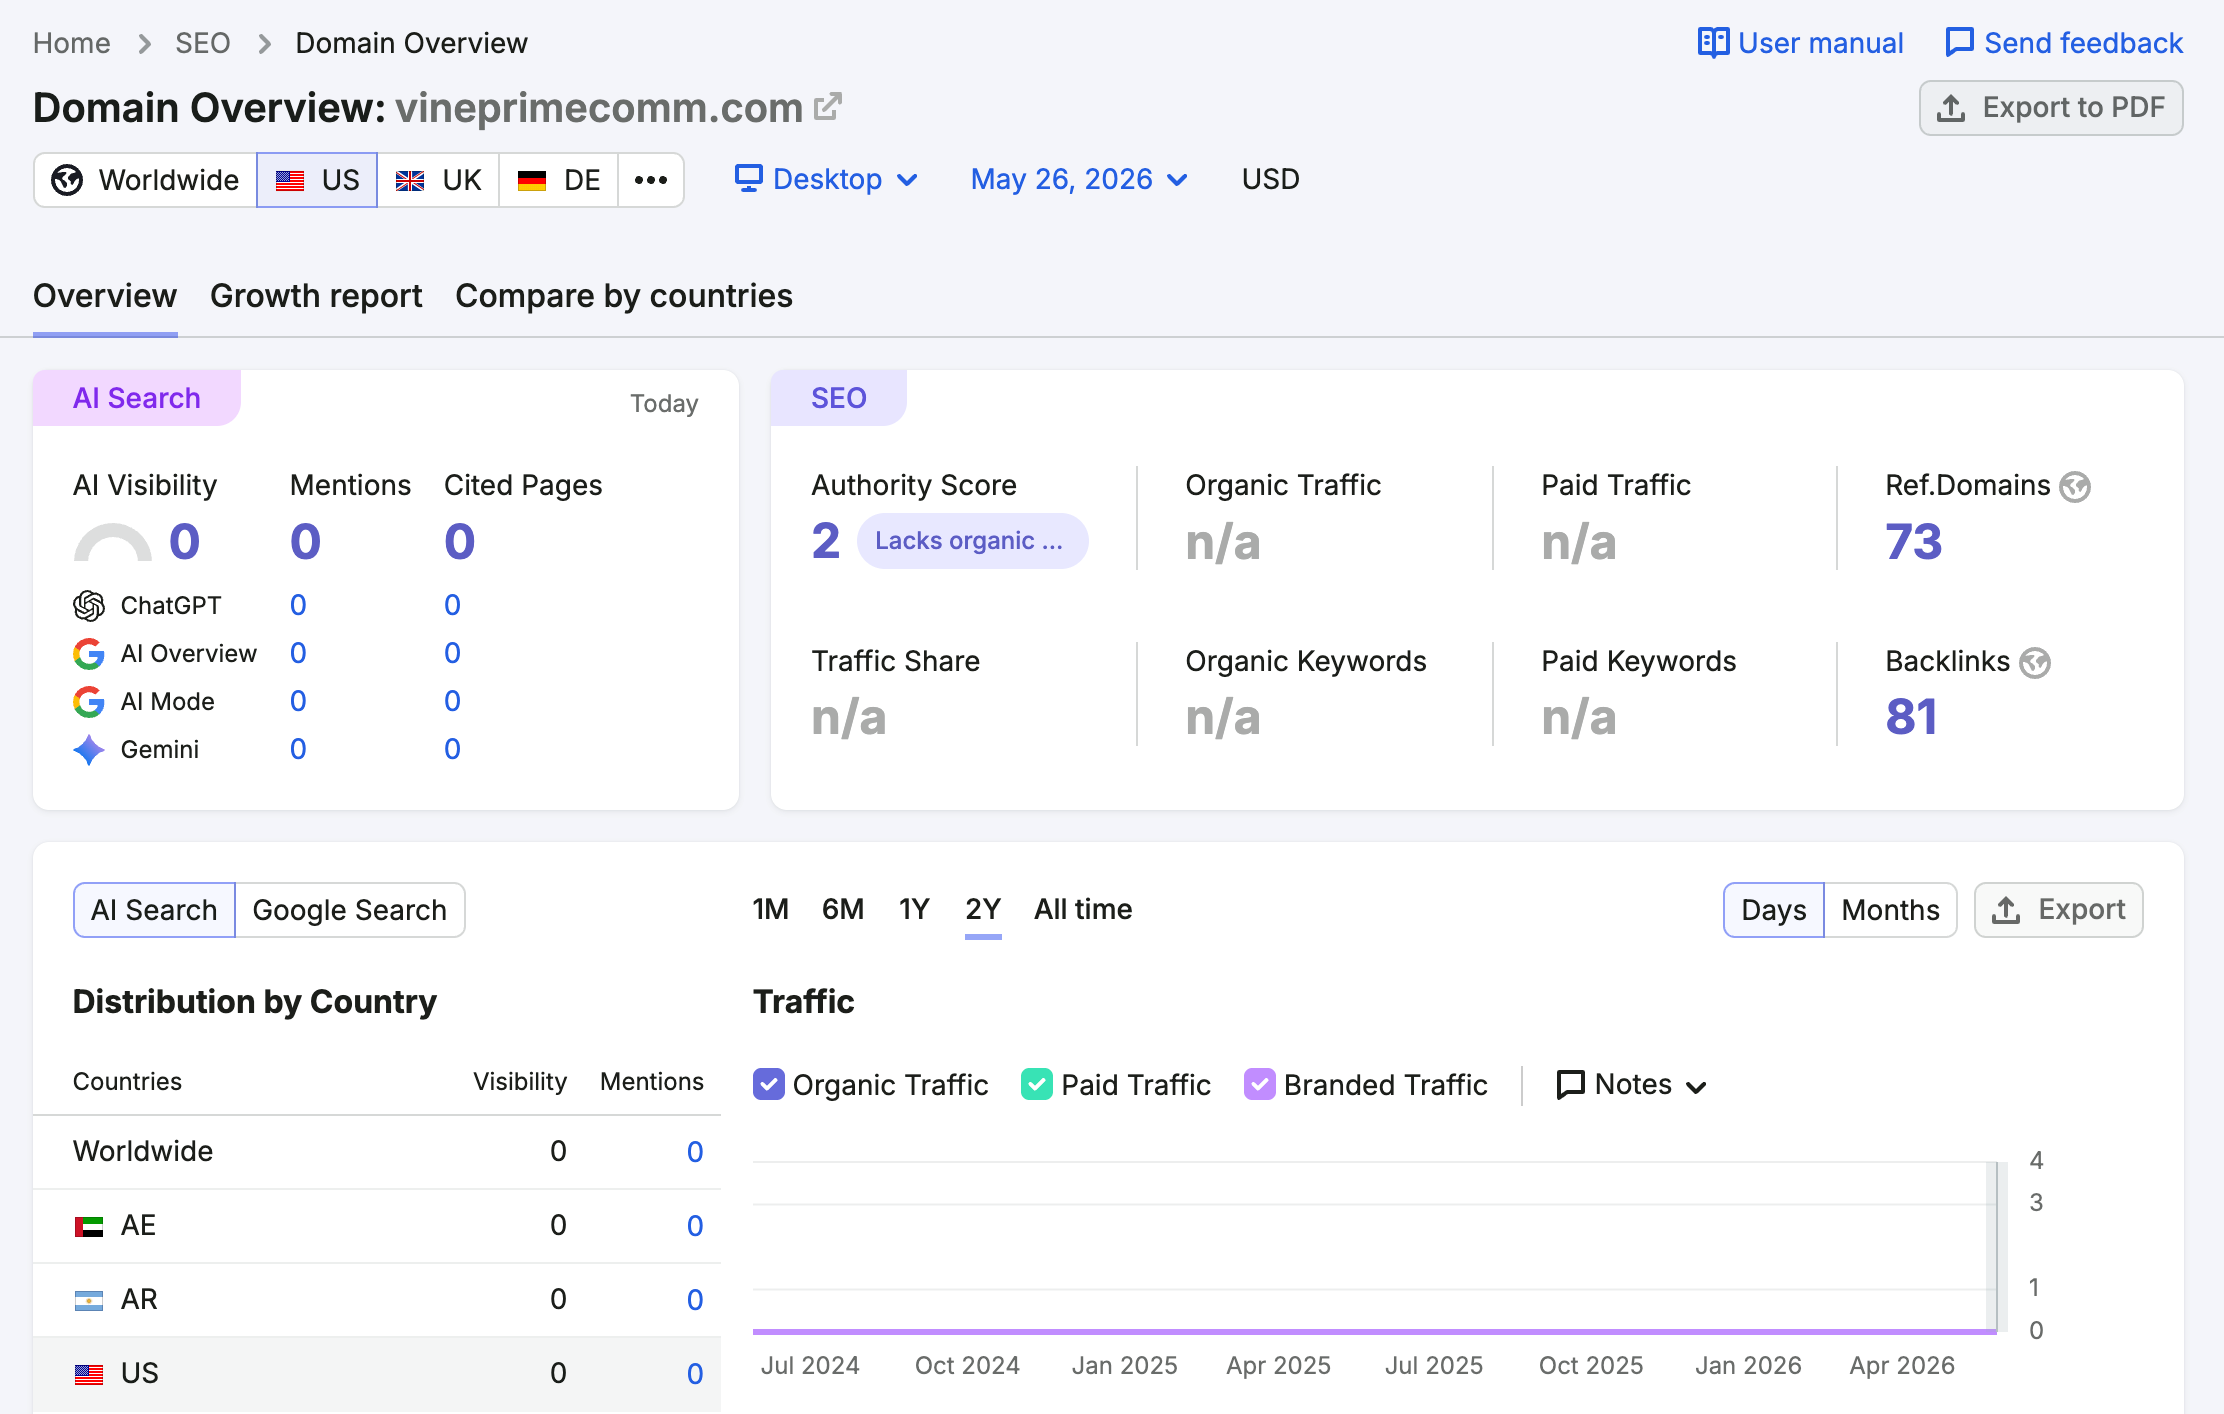2224x1414 pixels.
Task: Click the Mentions column header in the country table
Action: coord(652,1081)
